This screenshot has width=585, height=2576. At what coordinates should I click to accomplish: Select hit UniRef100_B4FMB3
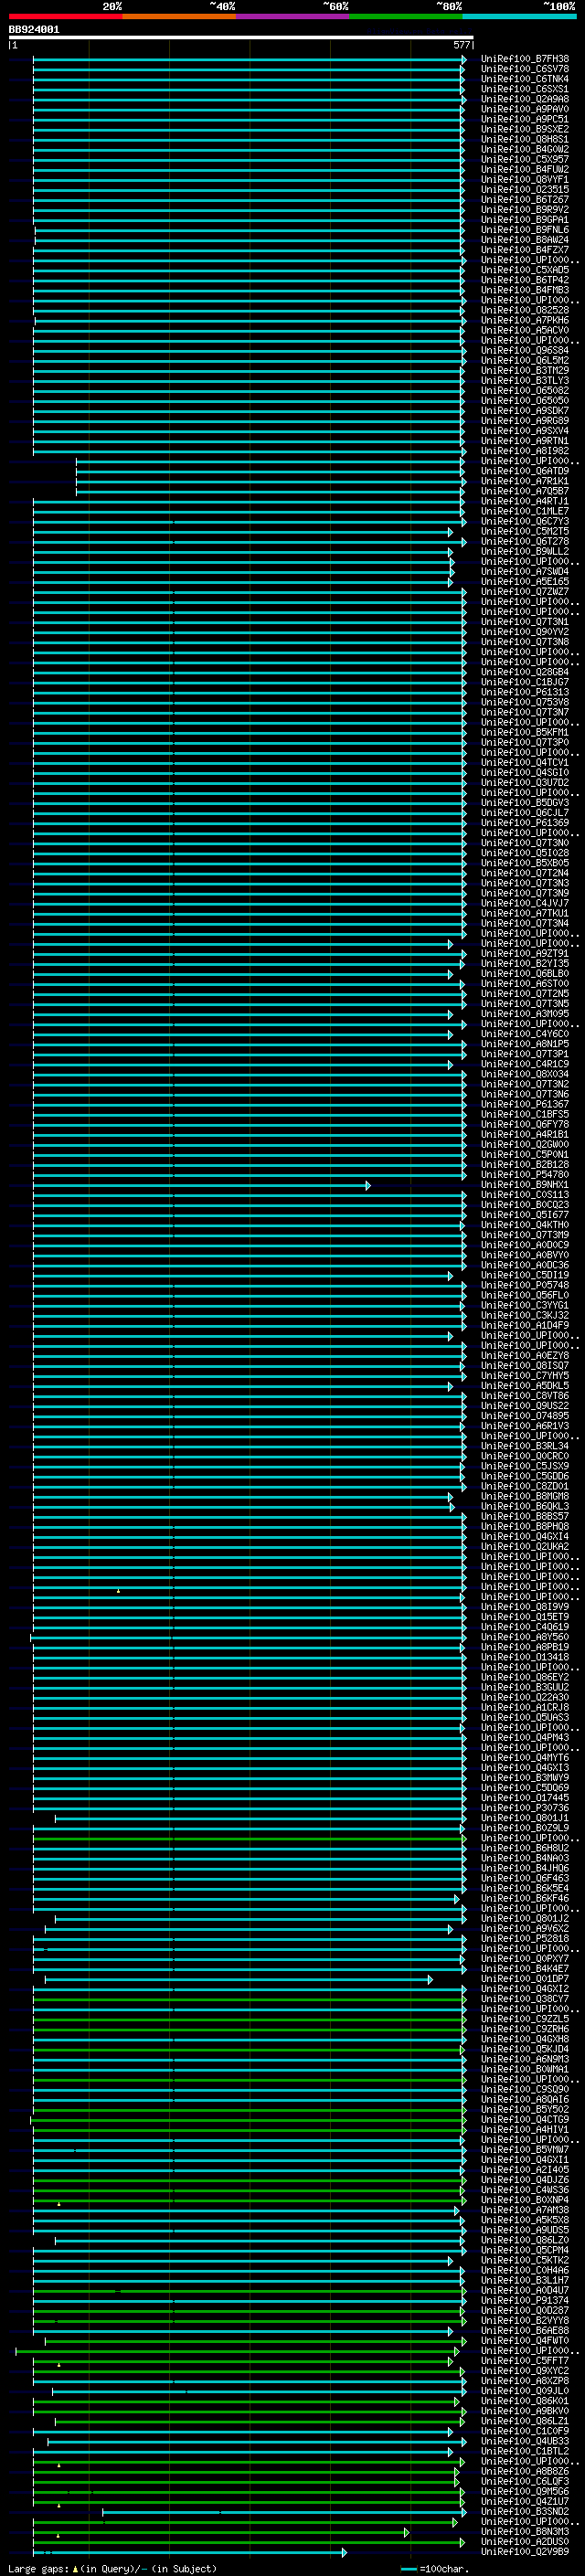(525, 290)
